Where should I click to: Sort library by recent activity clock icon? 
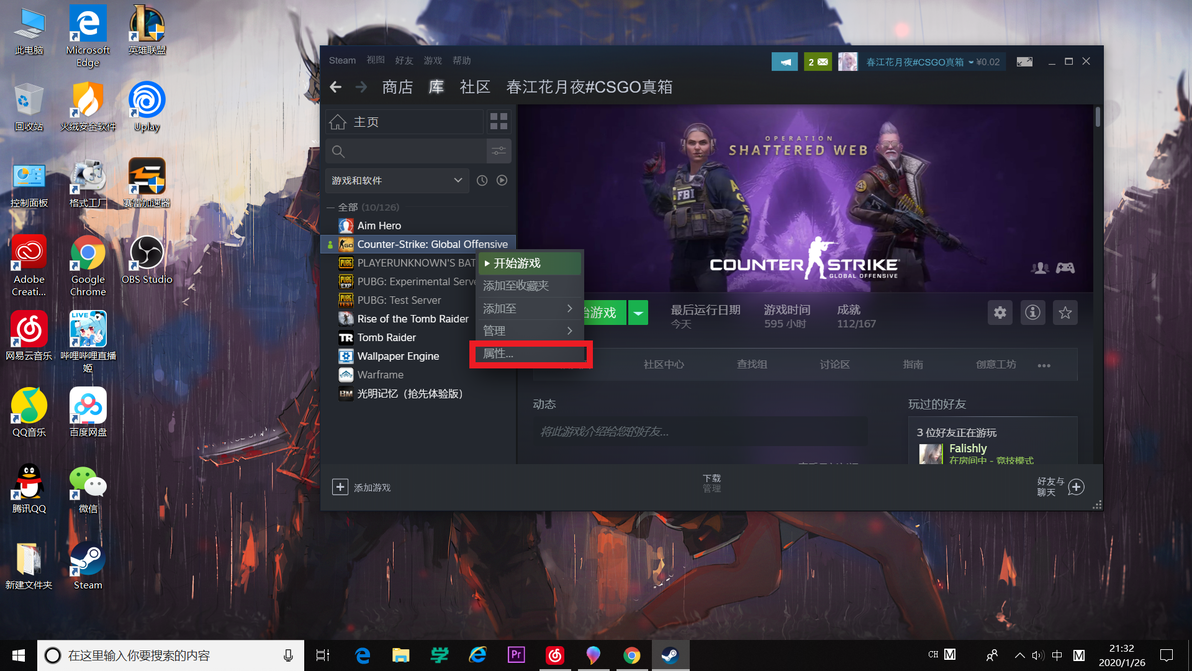coord(482,180)
